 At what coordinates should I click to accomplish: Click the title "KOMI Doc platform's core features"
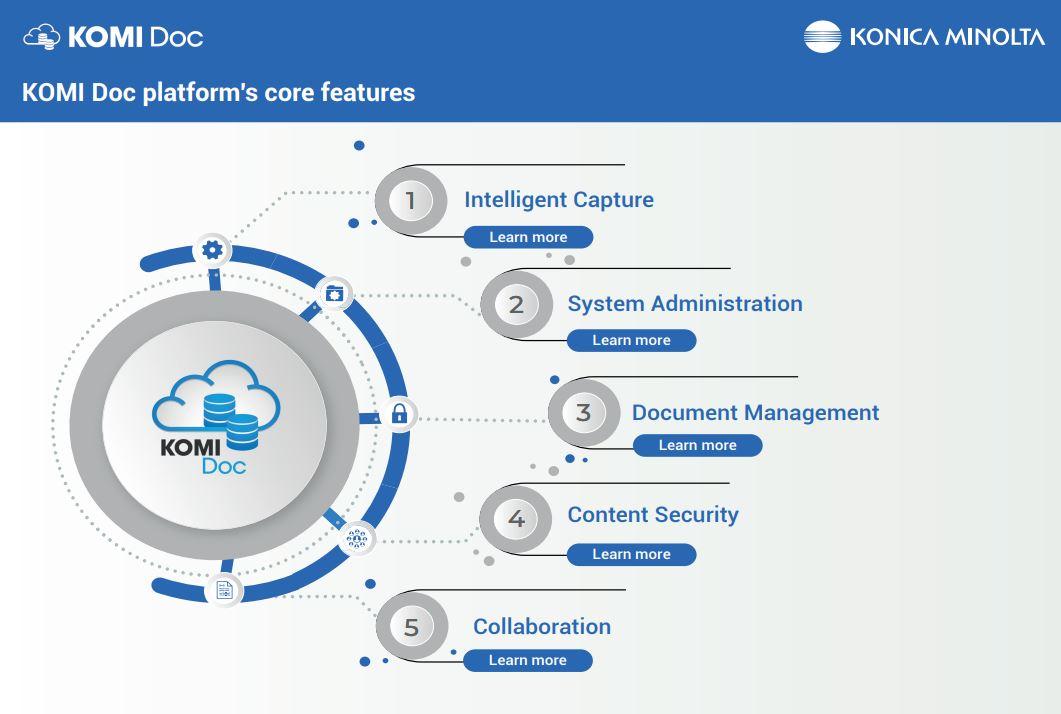click(219, 93)
